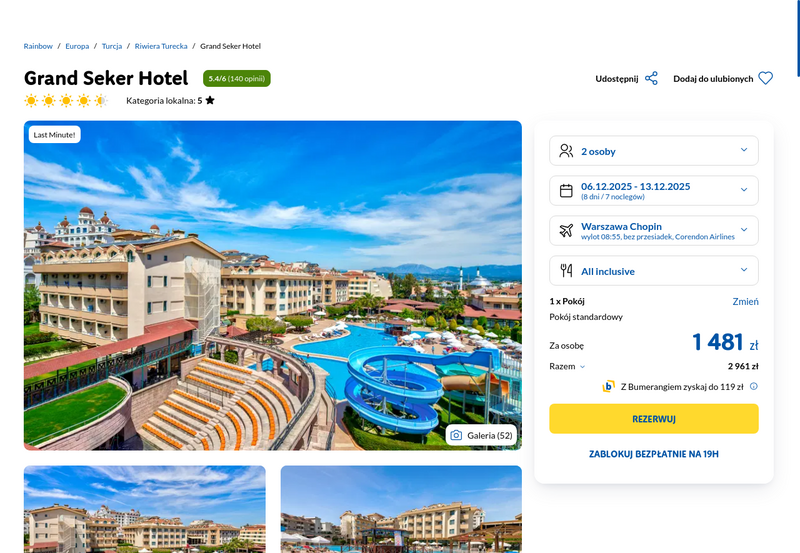Click the REZERWUJ booking button
This screenshot has width=800, height=553.
click(x=654, y=419)
